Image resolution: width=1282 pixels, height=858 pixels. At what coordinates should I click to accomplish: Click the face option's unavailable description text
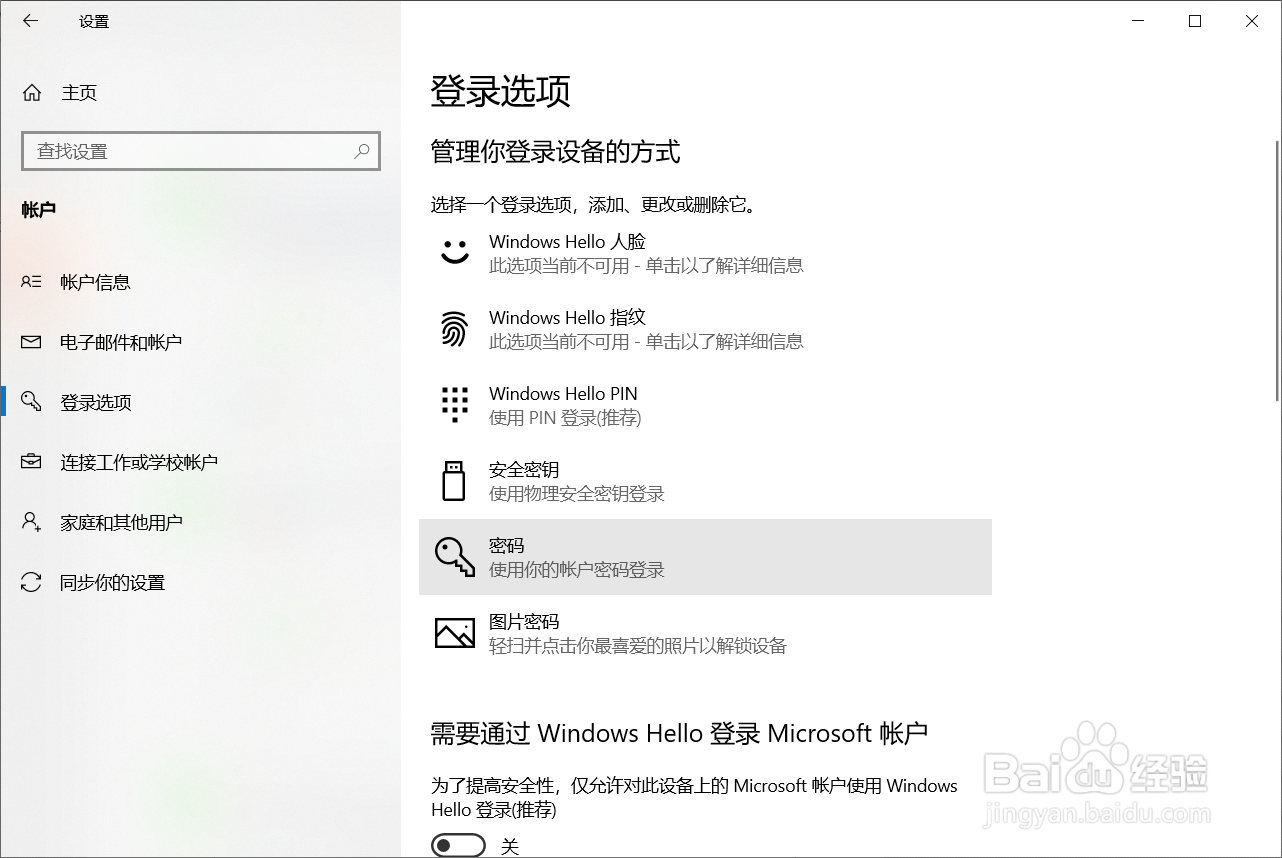coord(646,266)
